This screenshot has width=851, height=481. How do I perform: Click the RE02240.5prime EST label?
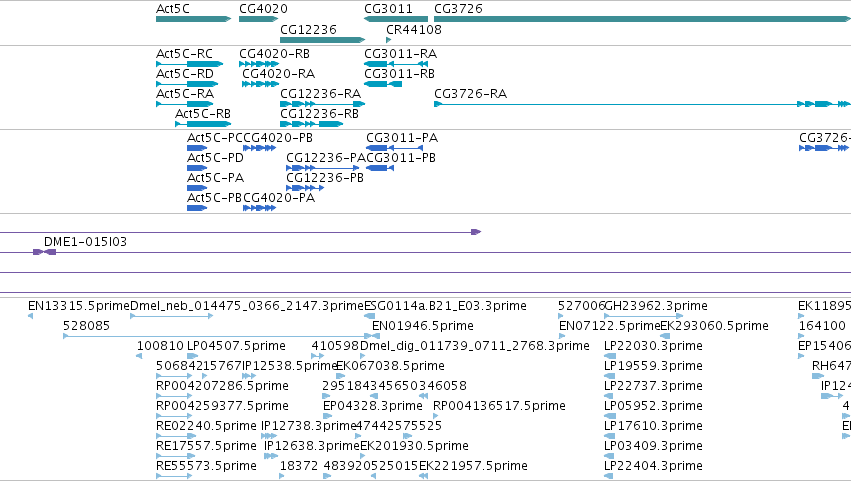tap(206, 426)
